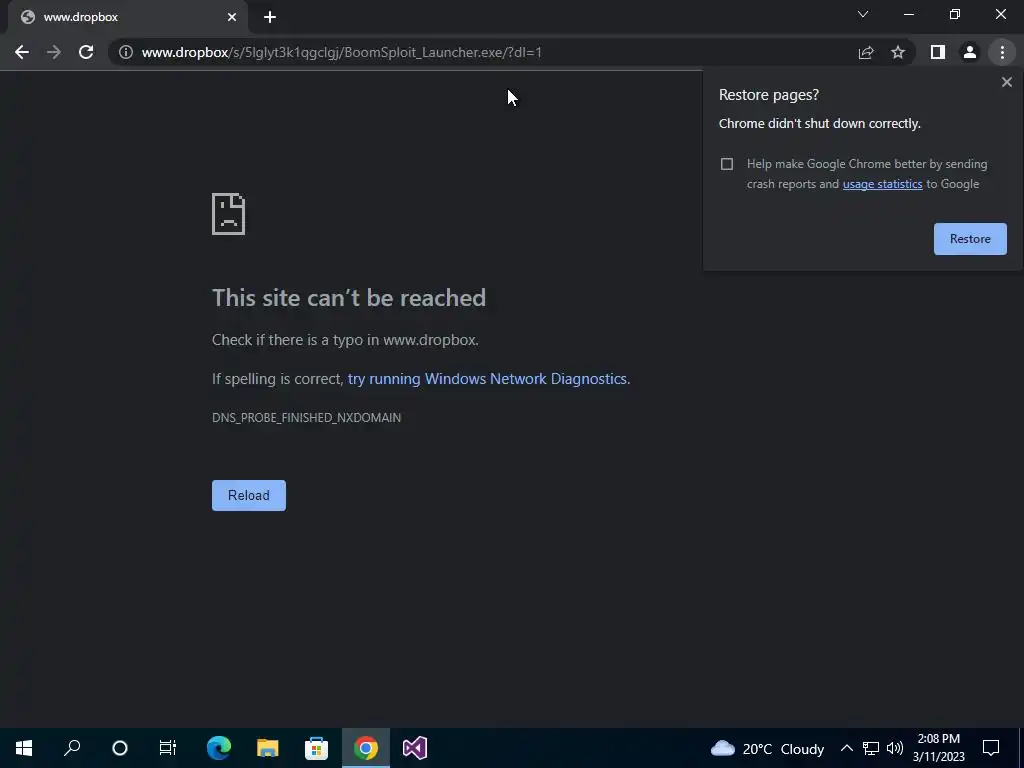Screen dimensions: 1024x768
Task: Open the usage statistics link
Action: (x=882, y=184)
